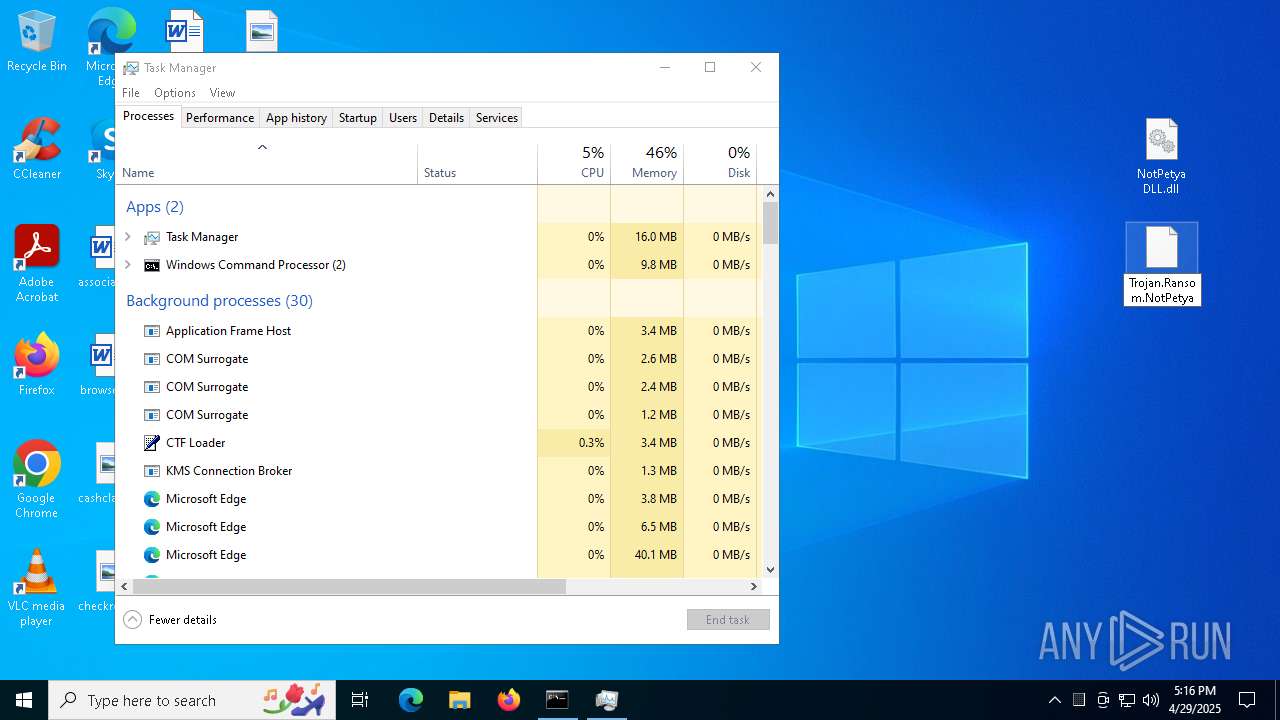The width and height of the screenshot is (1280, 720).
Task: Open the notification center icon
Action: coord(1247,700)
